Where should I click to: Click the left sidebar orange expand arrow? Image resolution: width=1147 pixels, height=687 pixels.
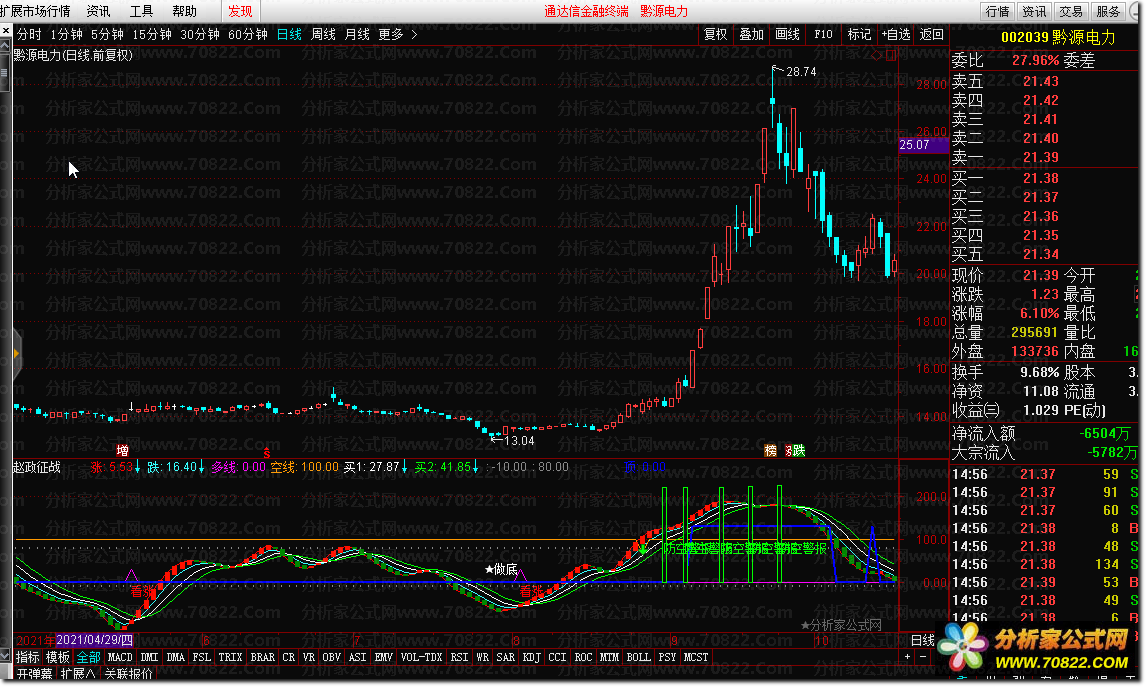click(x=16, y=353)
